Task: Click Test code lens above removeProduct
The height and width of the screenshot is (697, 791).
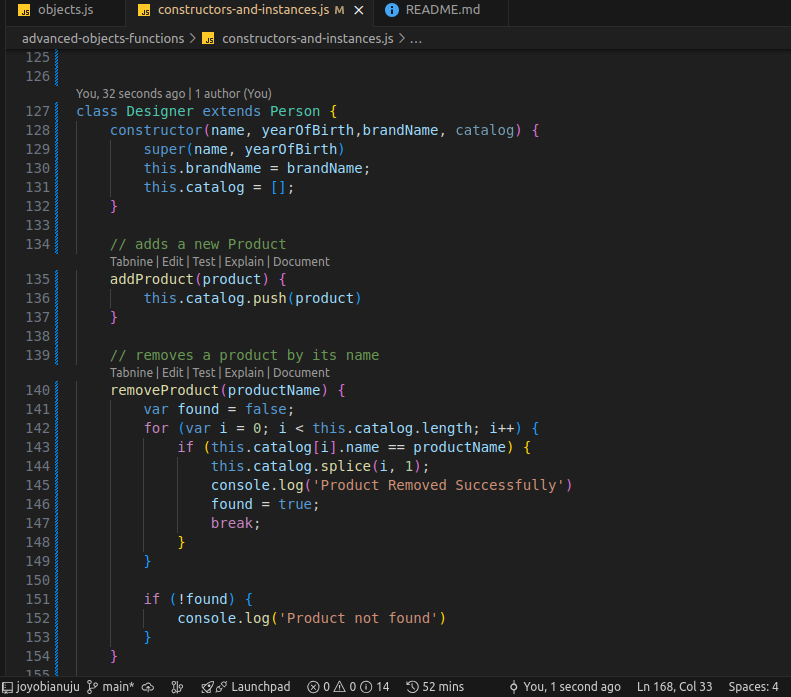Action: [x=204, y=373]
